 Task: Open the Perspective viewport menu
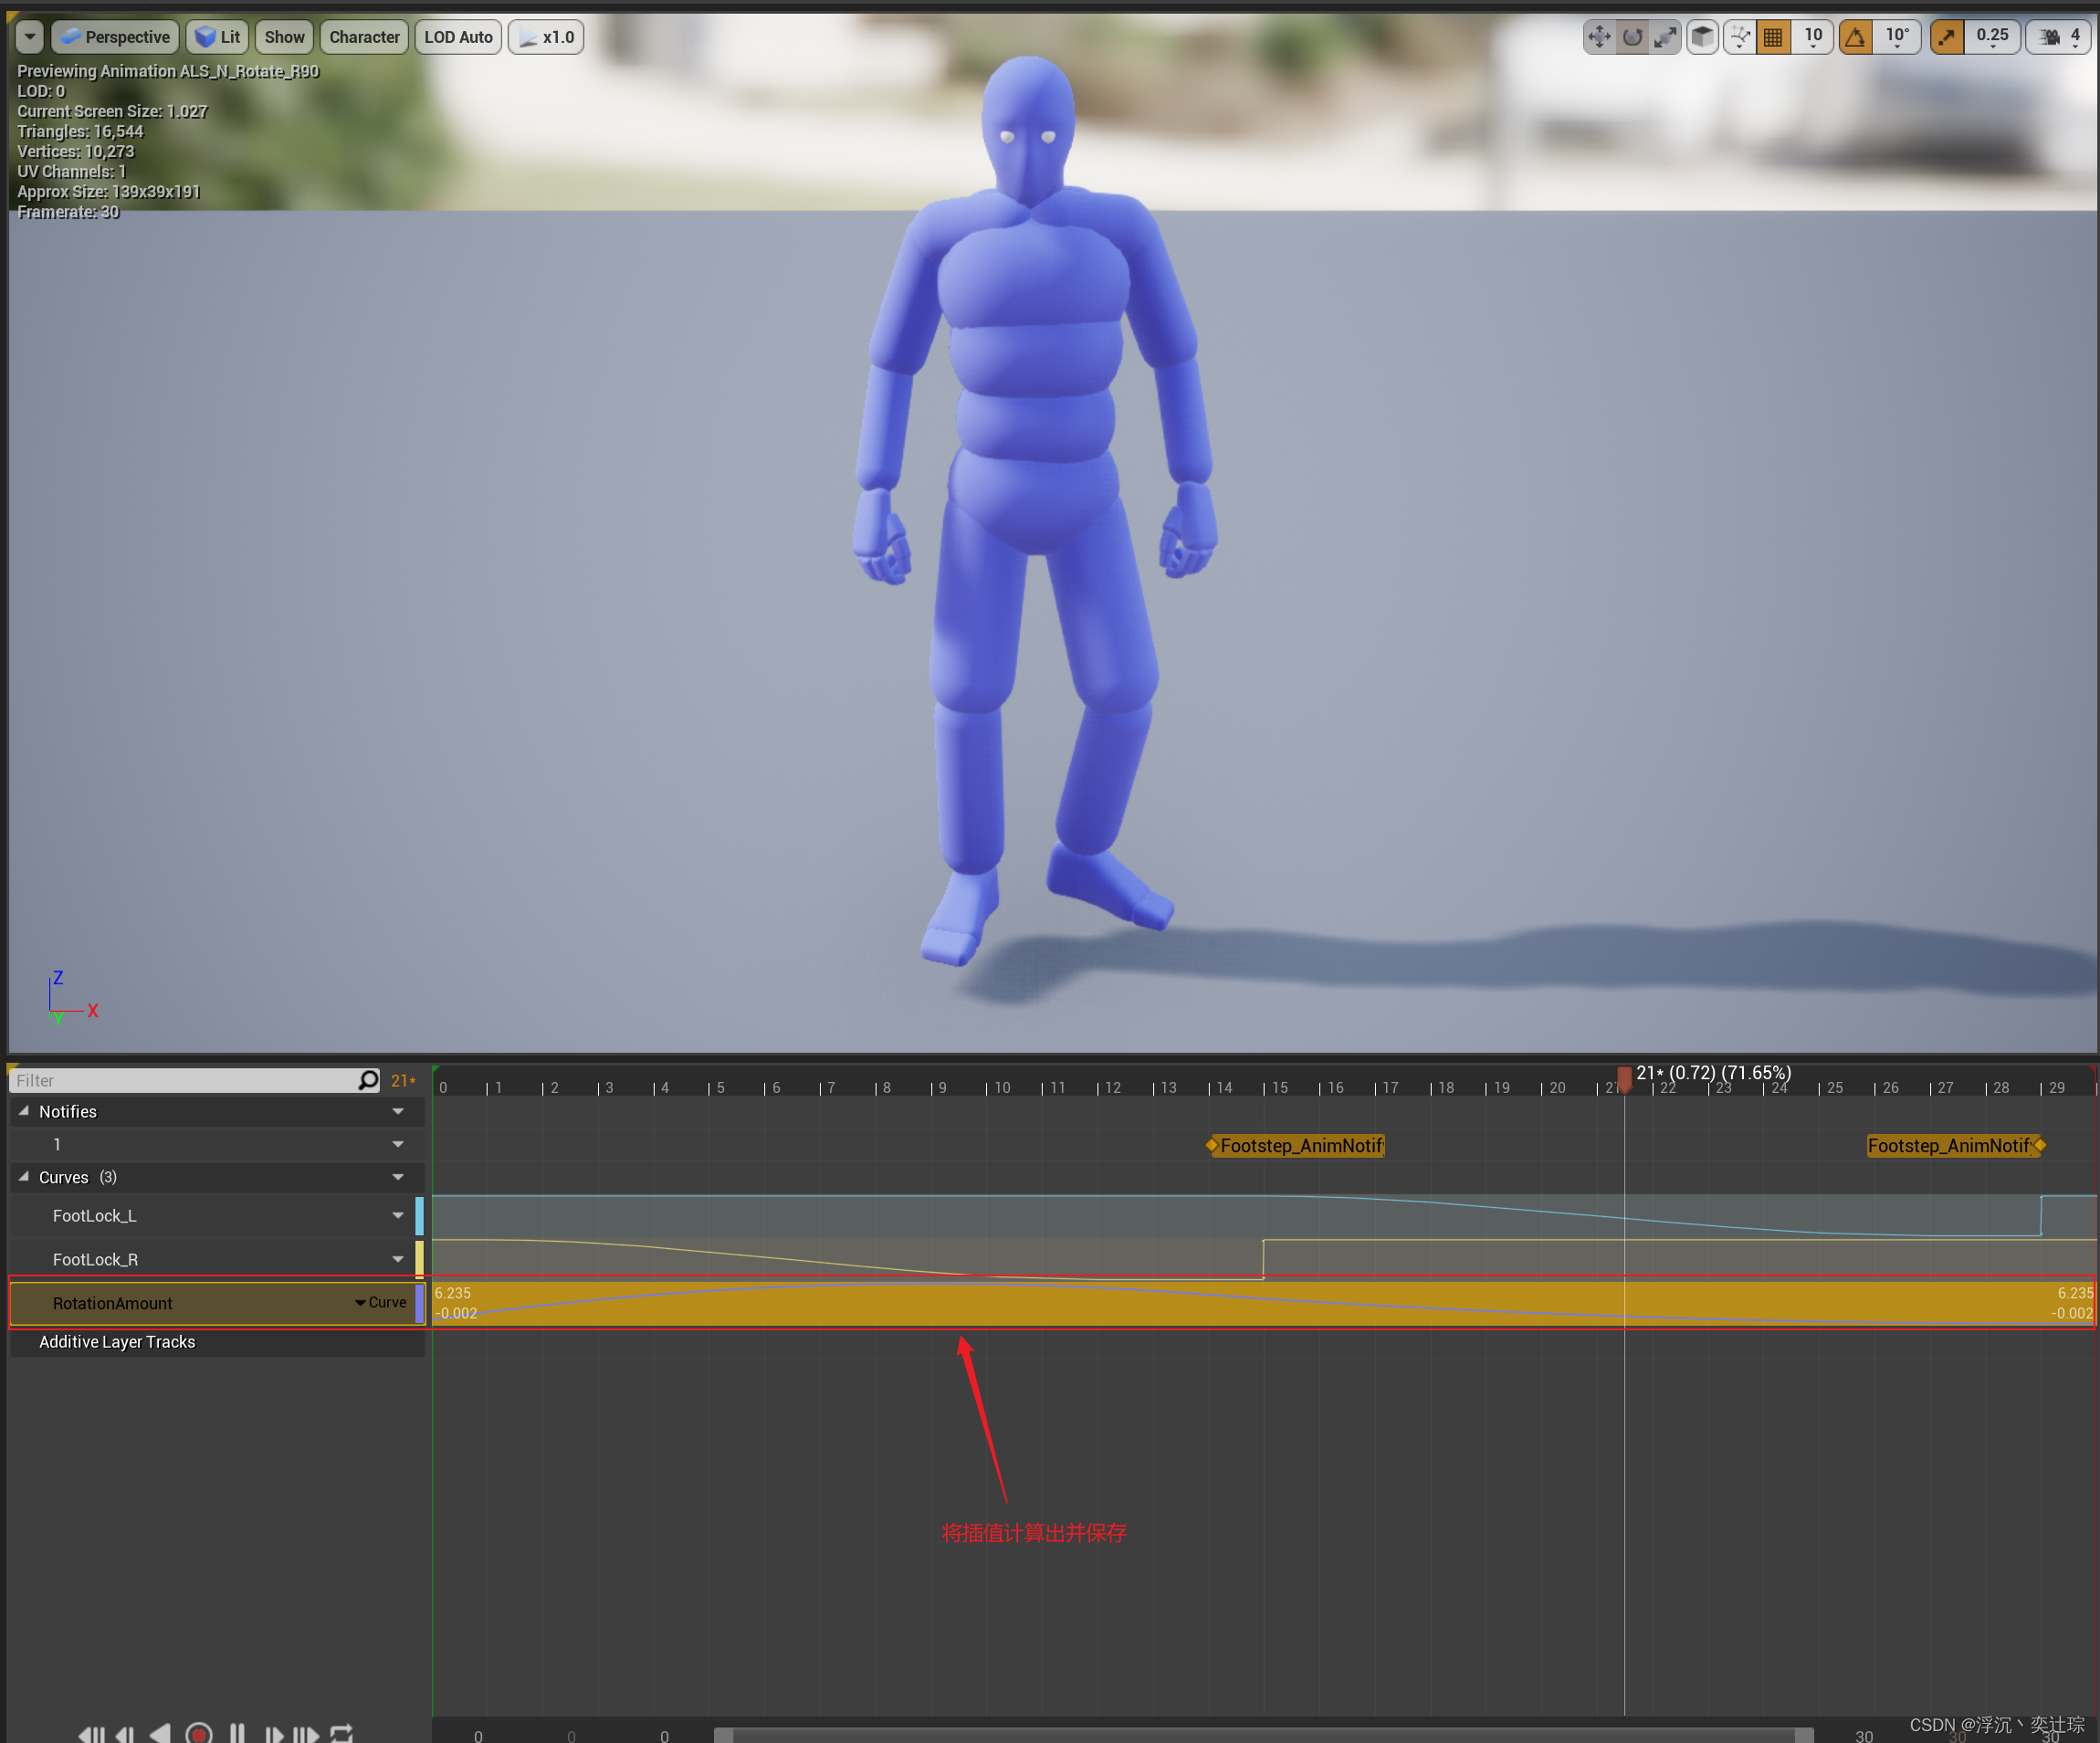pos(115,37)
